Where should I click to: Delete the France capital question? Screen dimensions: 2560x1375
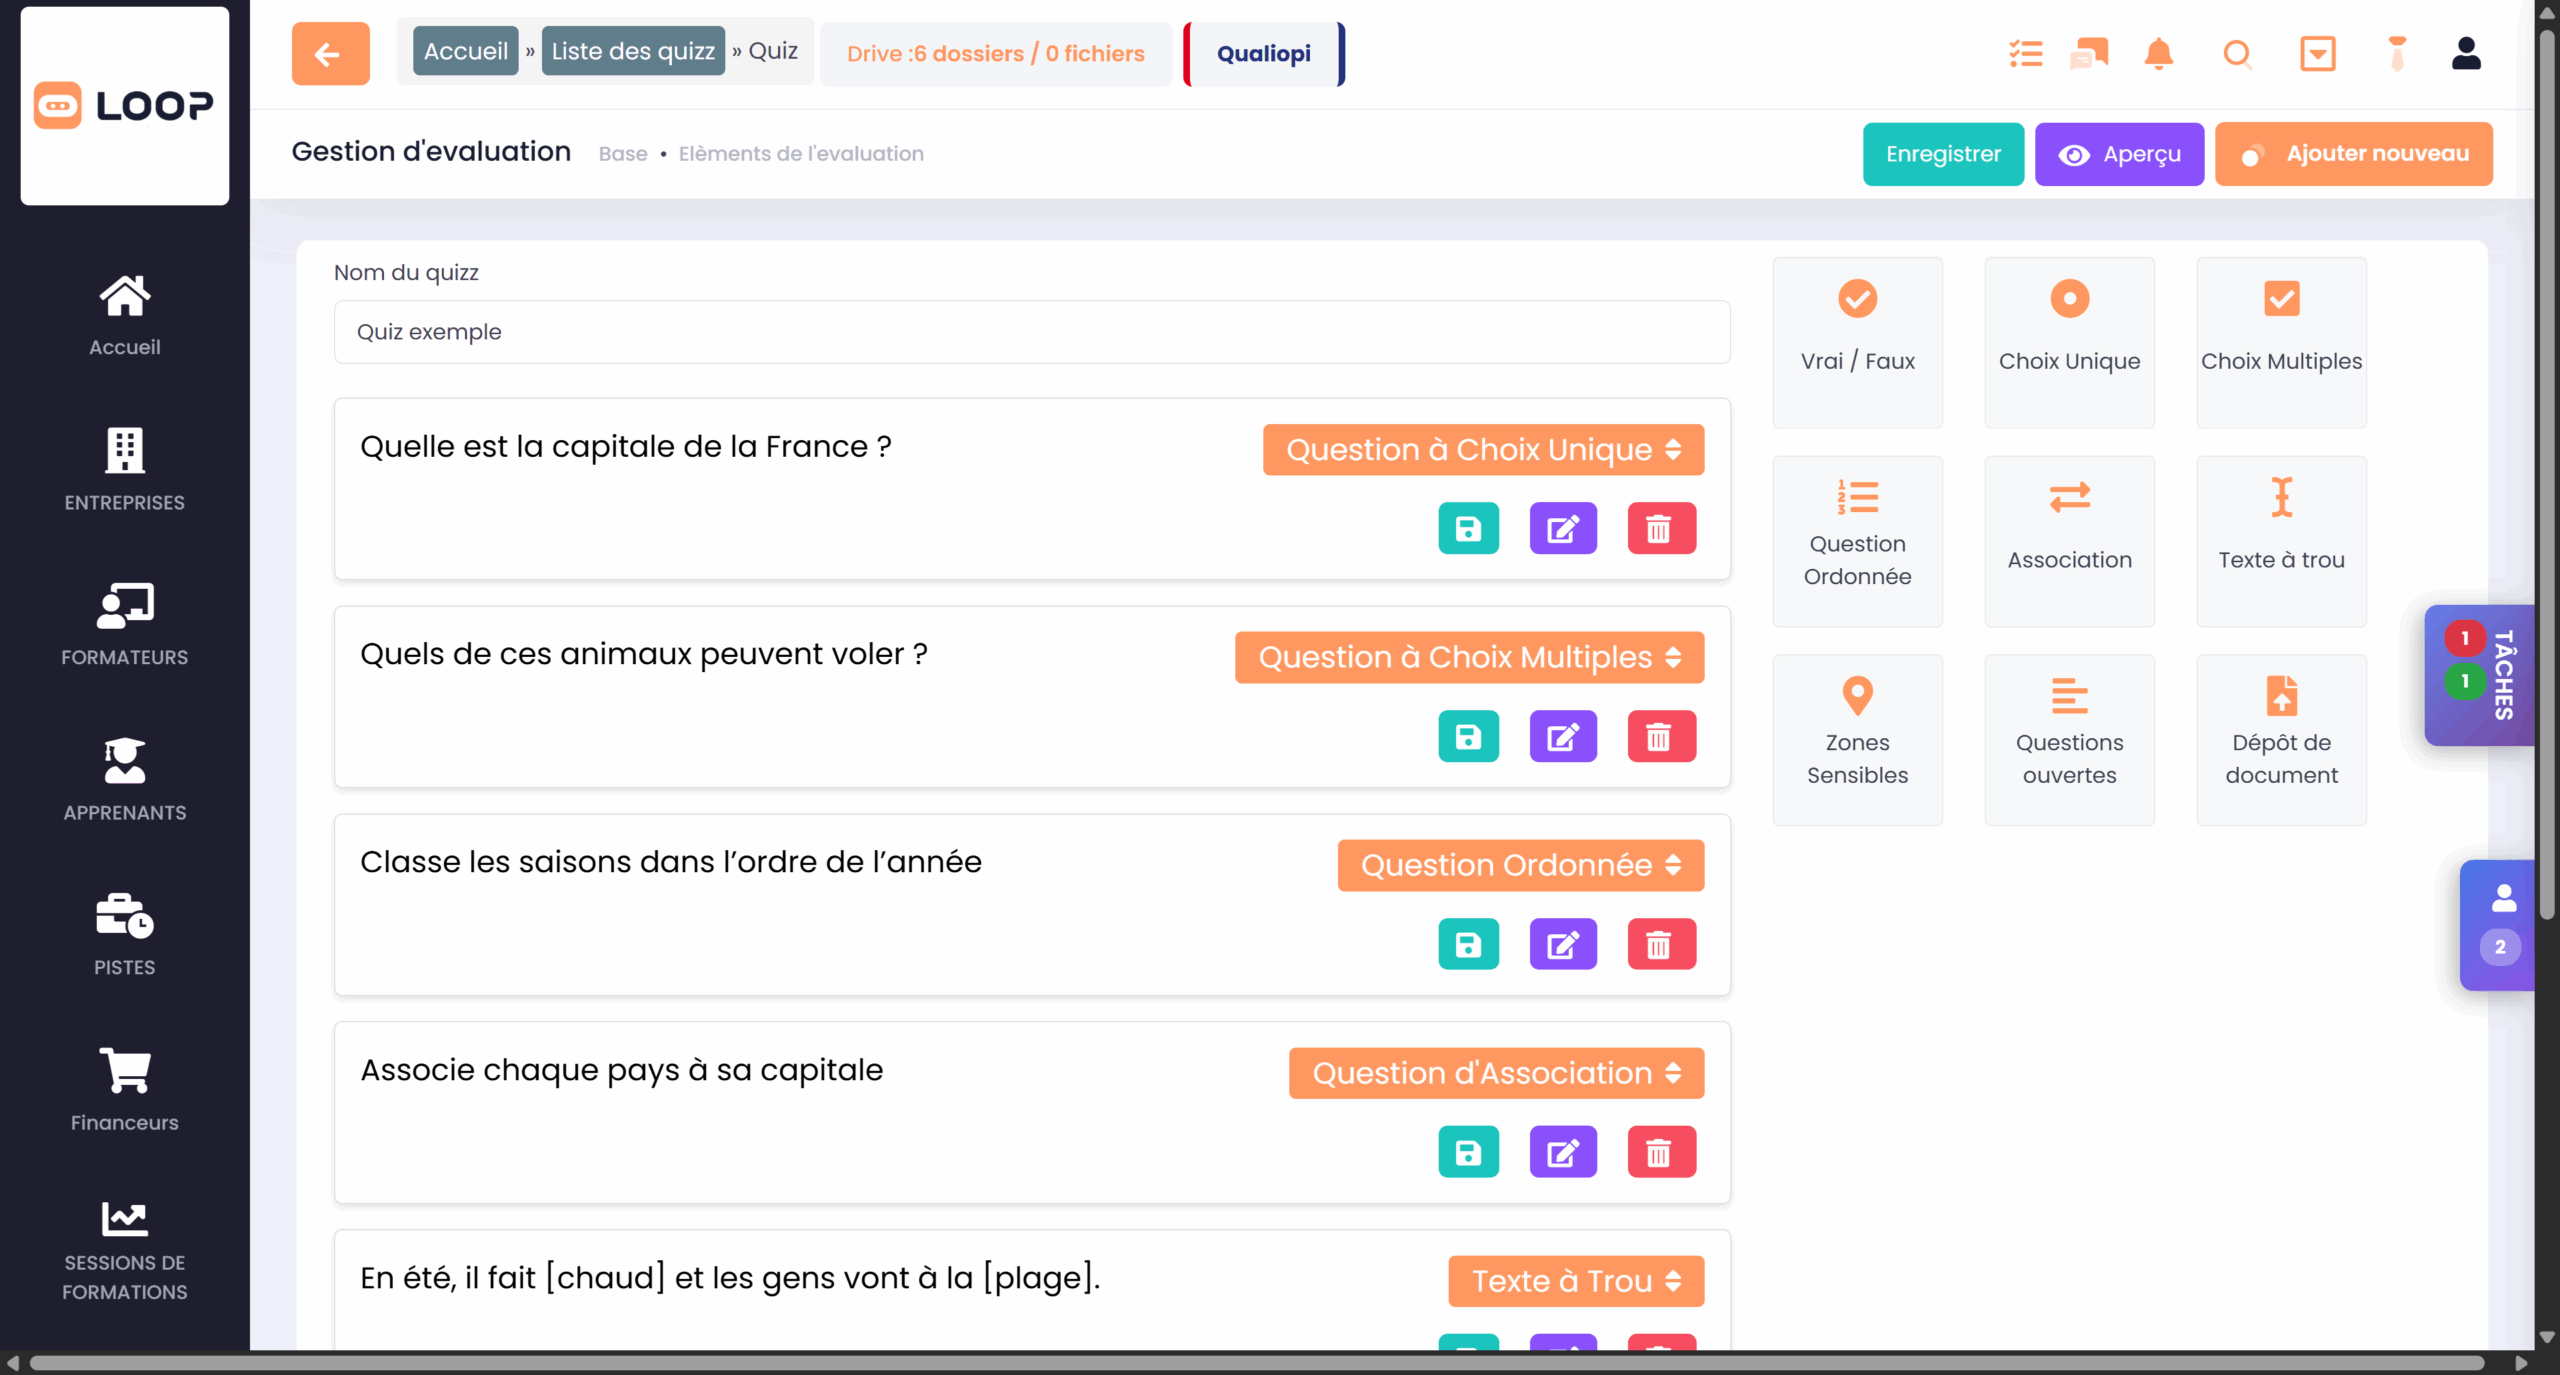pyautogui.click(x=1660, y=528)
